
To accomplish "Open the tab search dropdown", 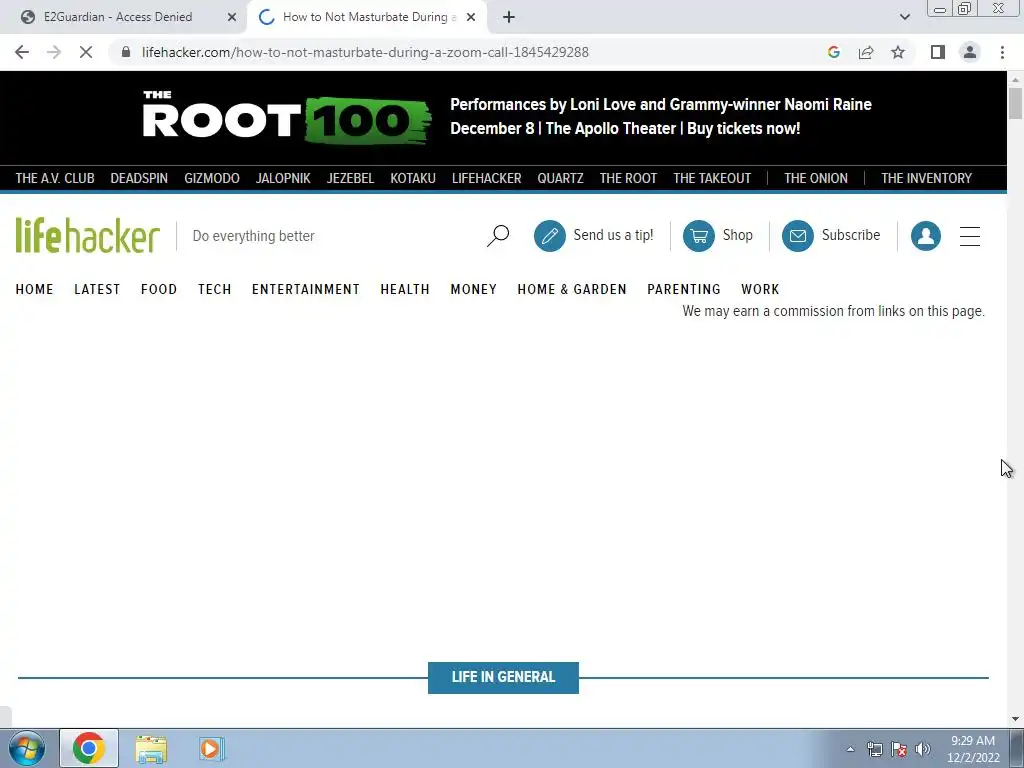I will [x=904, y=17].
